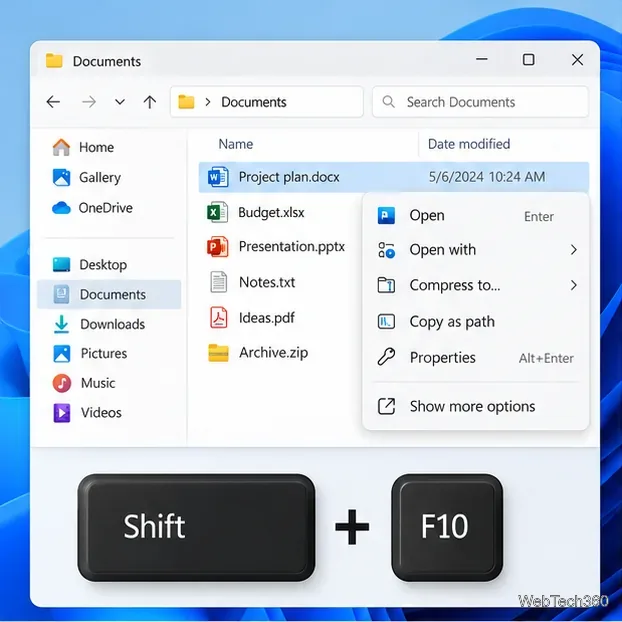Image resolution: width=622 pixels, height=622 pixels.
Task: Click Documents in the address bar
Action: coord(254,102)
